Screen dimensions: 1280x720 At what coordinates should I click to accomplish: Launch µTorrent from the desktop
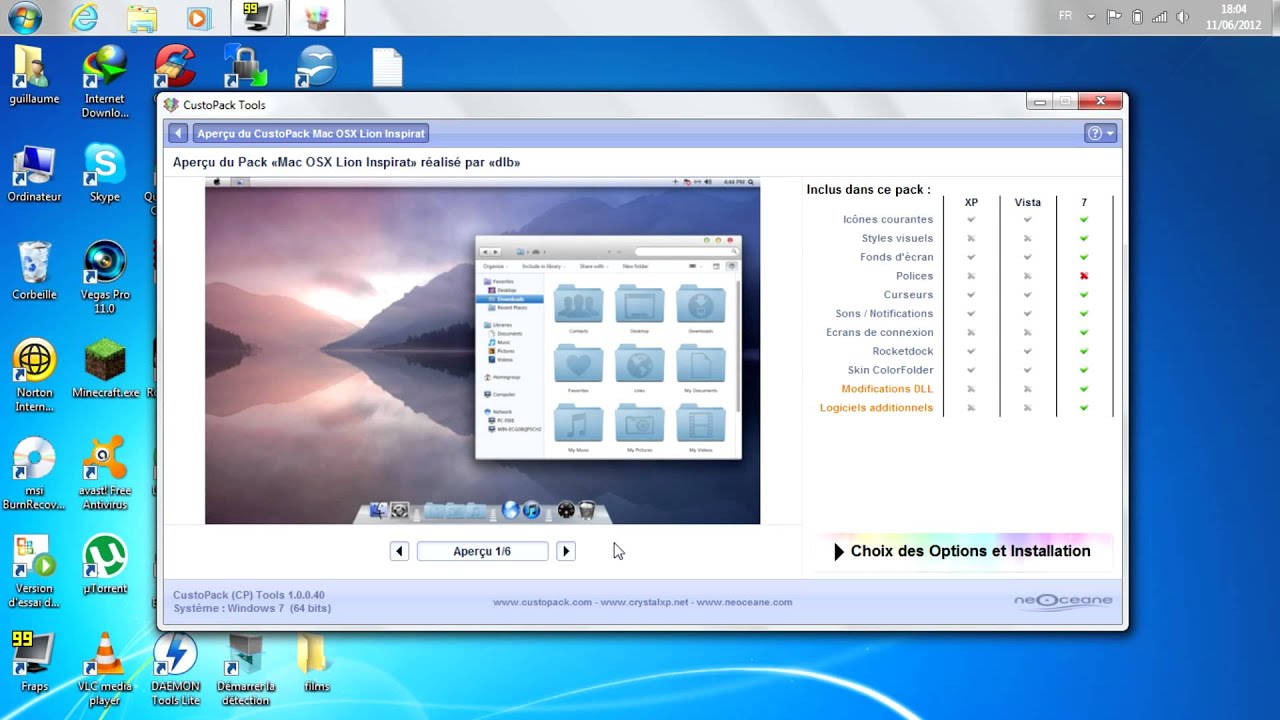105,565
